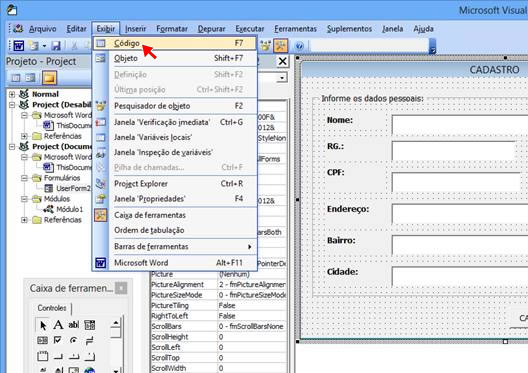Select the Pointer (Select Objects) tool in toolbox

pos(42,325)
